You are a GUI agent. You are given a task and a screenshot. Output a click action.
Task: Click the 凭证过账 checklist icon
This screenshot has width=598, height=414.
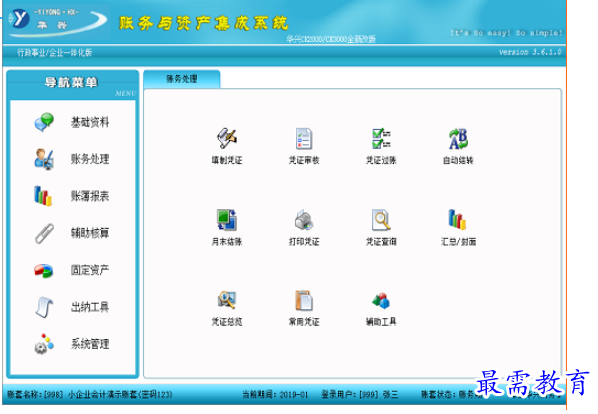(x=381, y=138)
